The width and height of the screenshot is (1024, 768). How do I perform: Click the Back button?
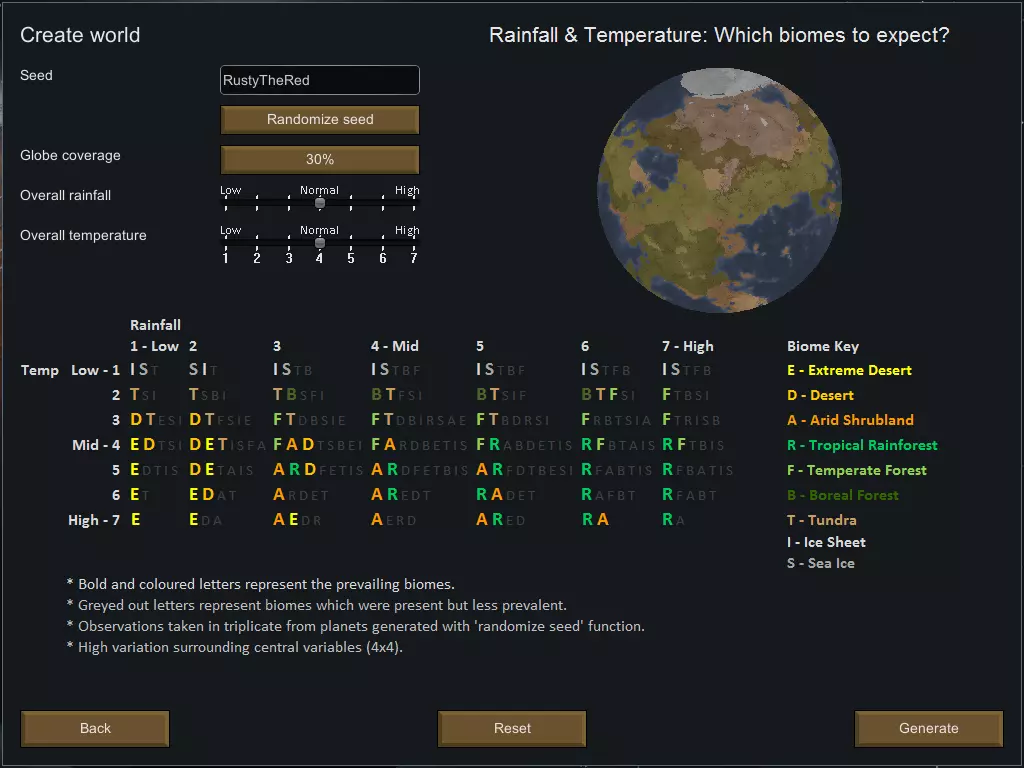95,728
